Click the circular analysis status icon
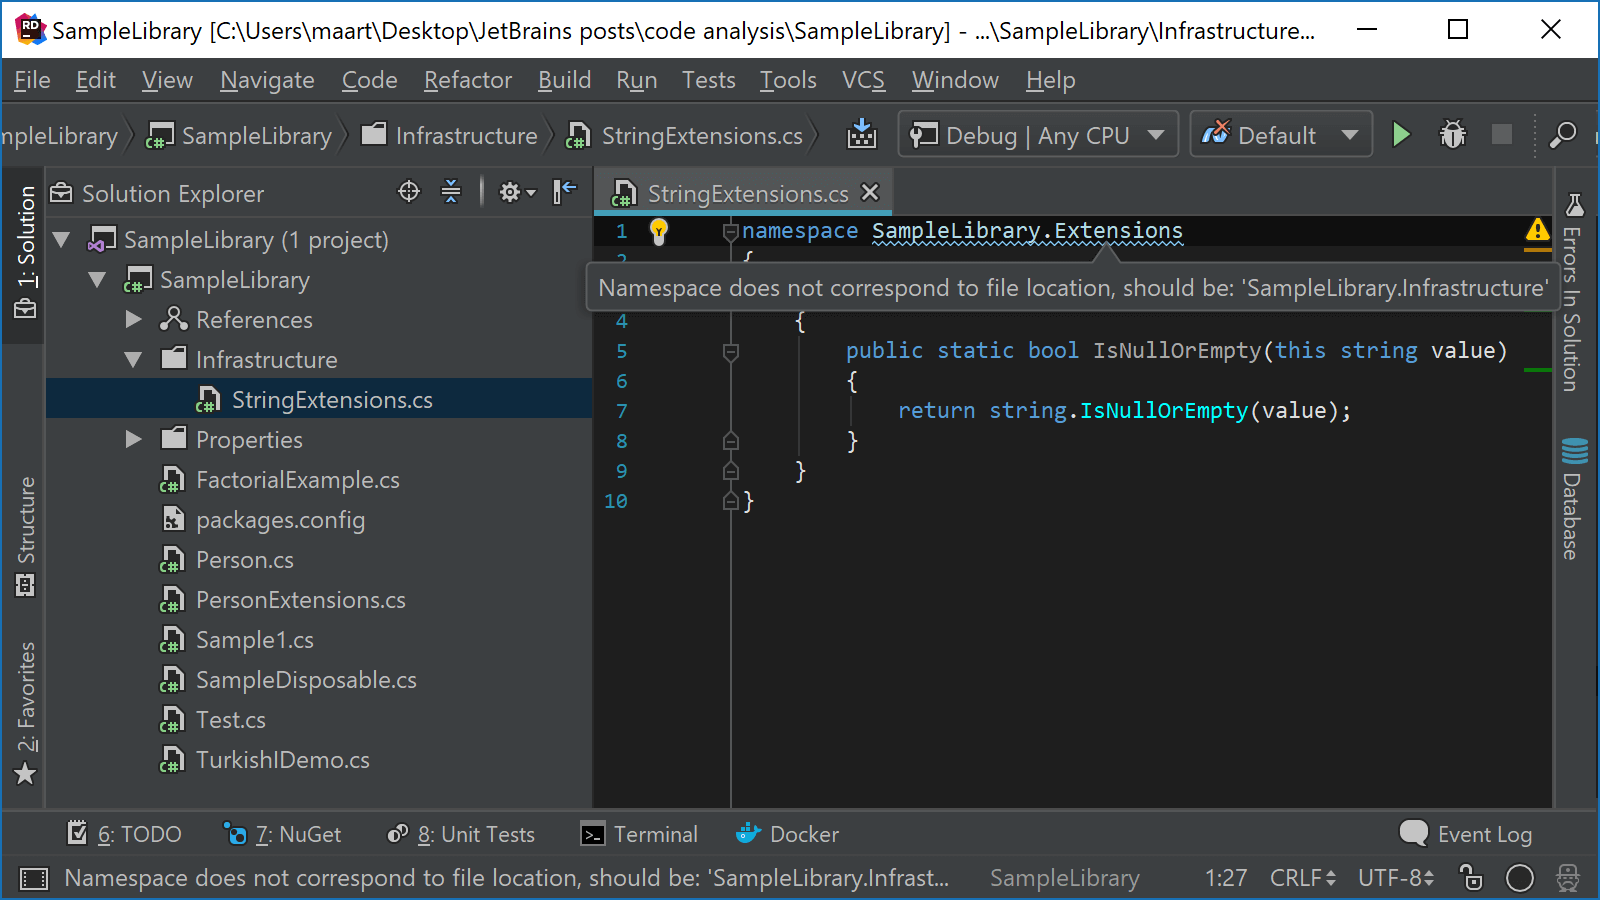Viewport: 1600px width, 900px height. pos(1520,878)
